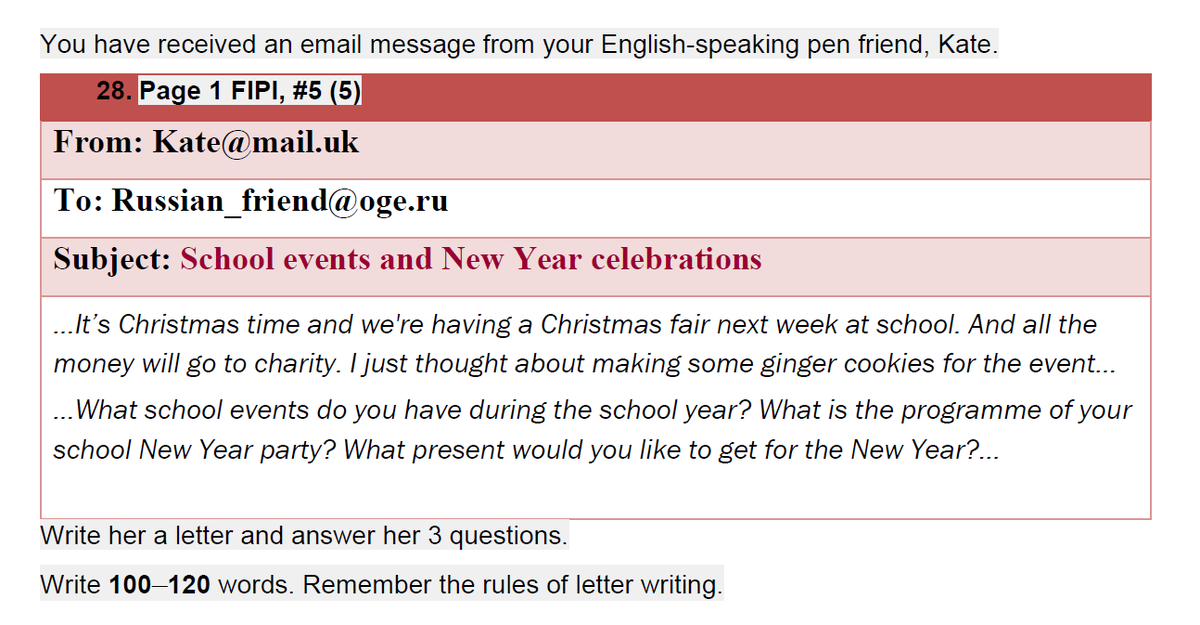
Task: Click the task number 28
Action: pyautogui.click(x=113, y=92)
